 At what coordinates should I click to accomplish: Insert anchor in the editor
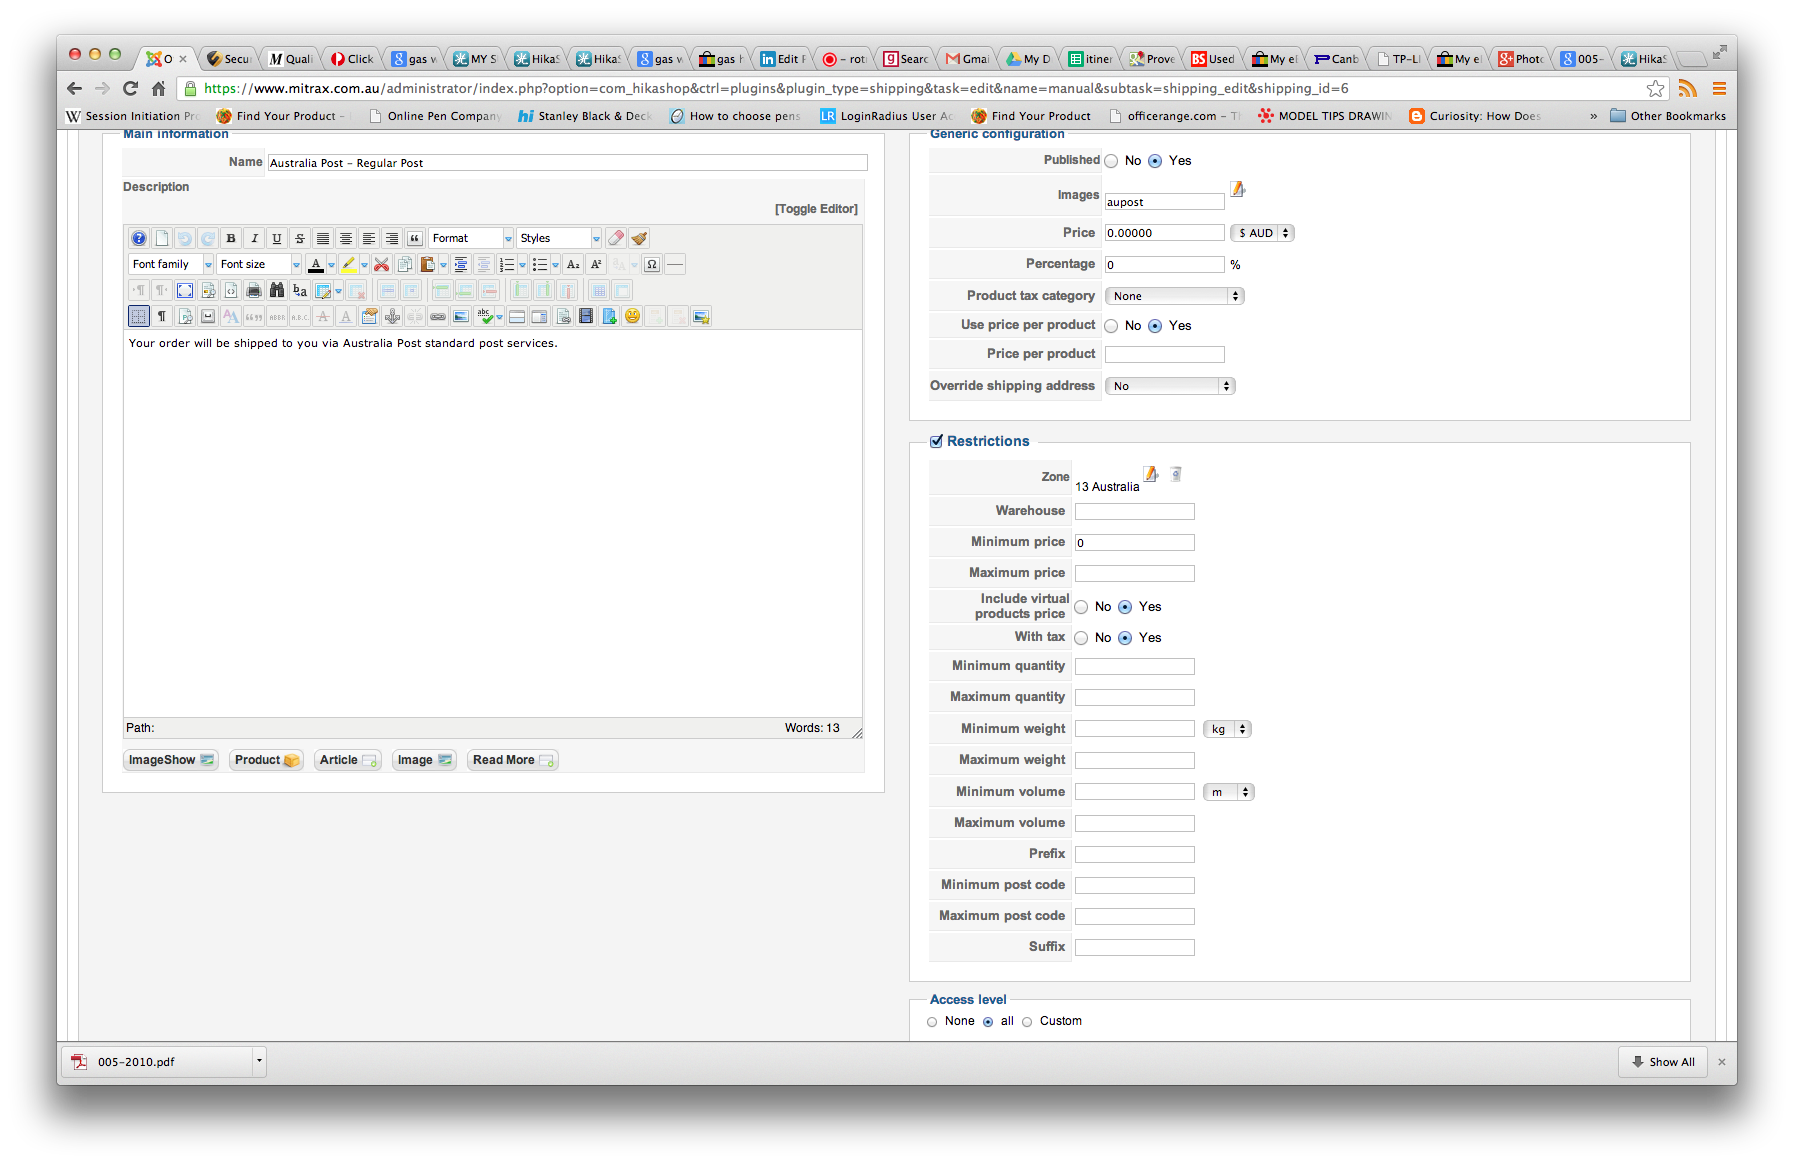pos(392,316)
